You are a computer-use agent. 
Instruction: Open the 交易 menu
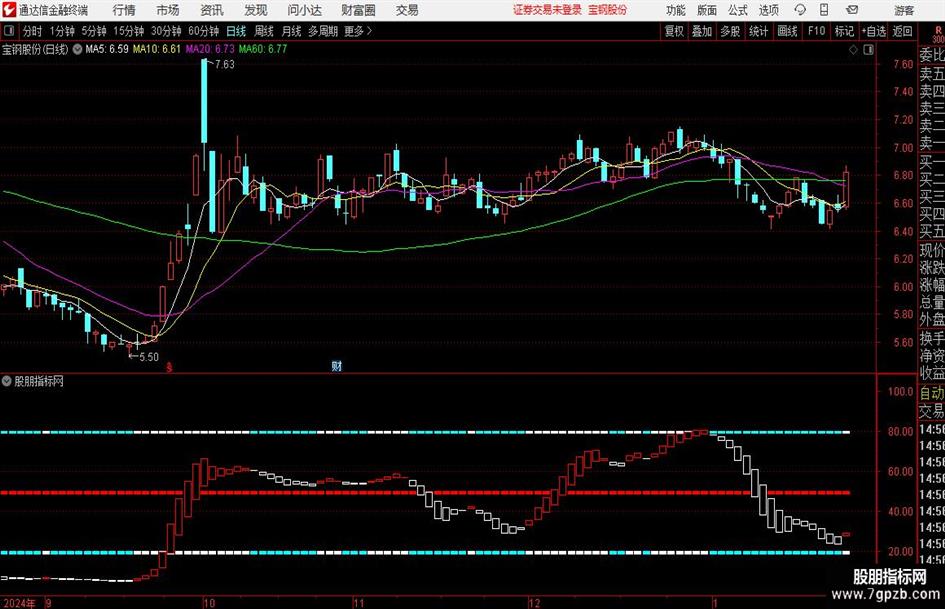407,10
